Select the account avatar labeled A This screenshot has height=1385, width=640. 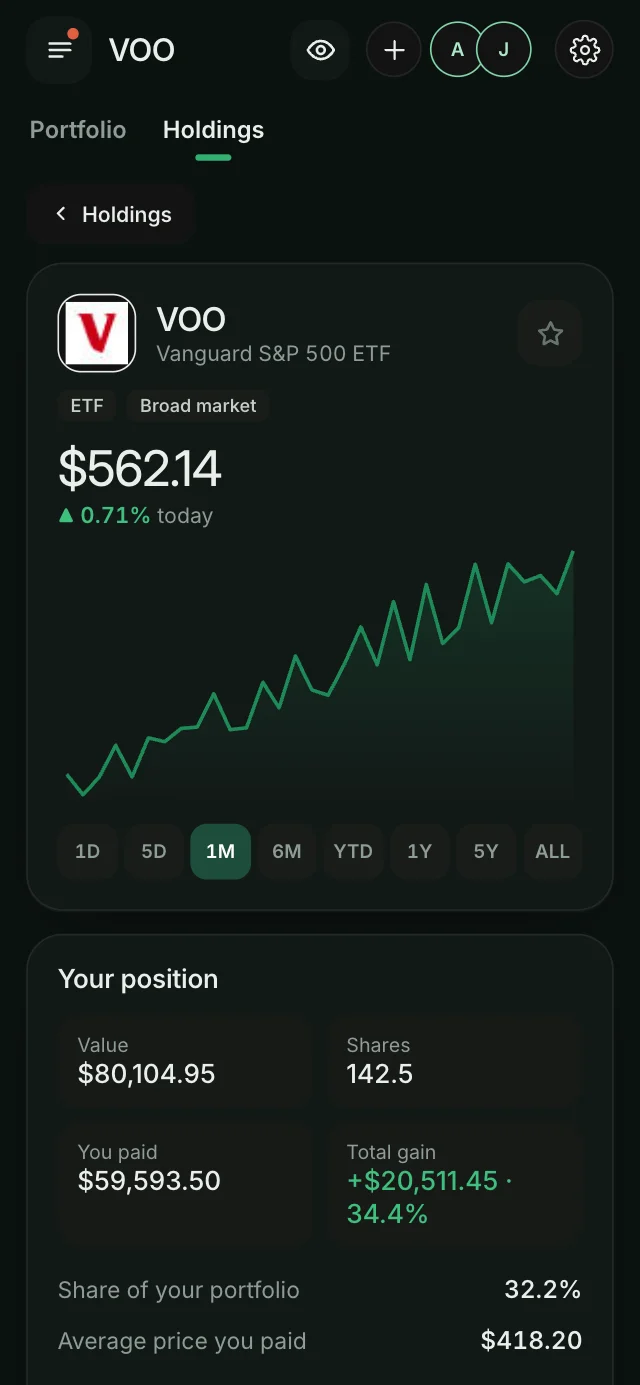coord(457,49)
